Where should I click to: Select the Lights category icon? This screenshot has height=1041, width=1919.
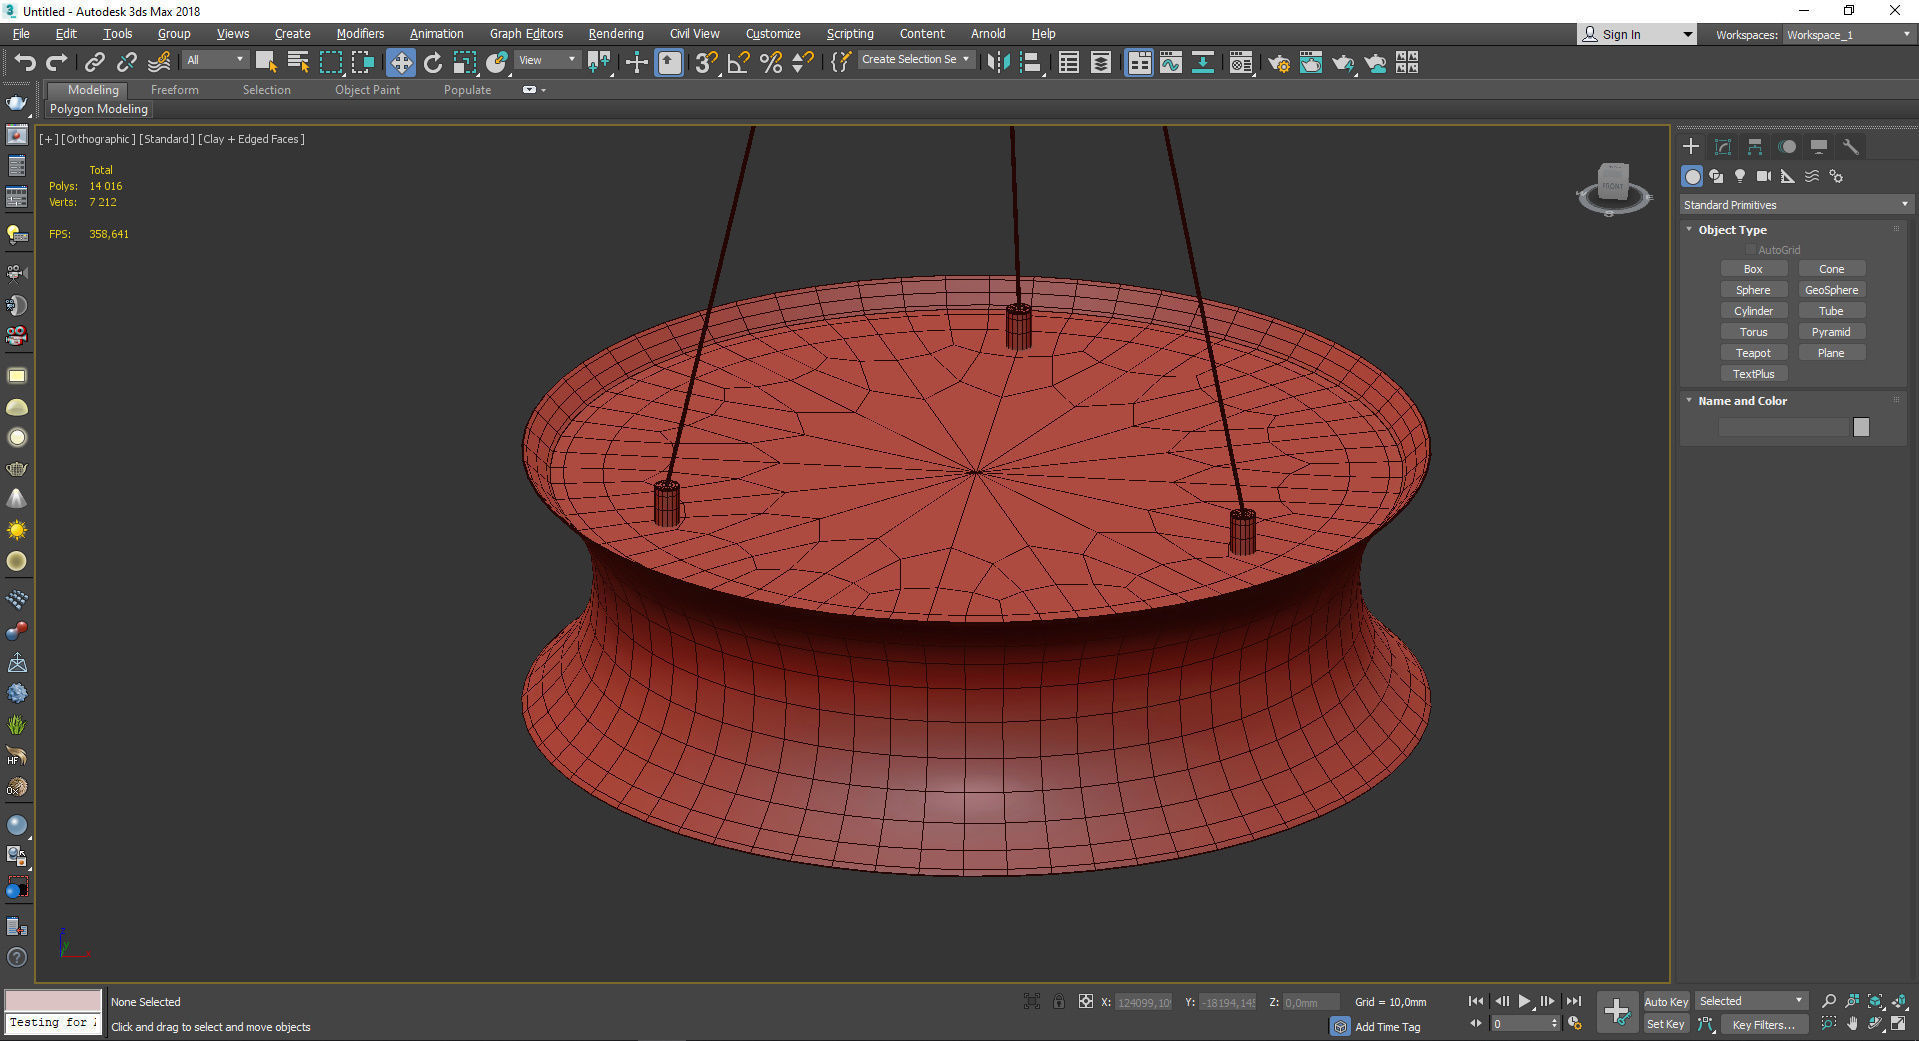click(x=1740, y=176)
